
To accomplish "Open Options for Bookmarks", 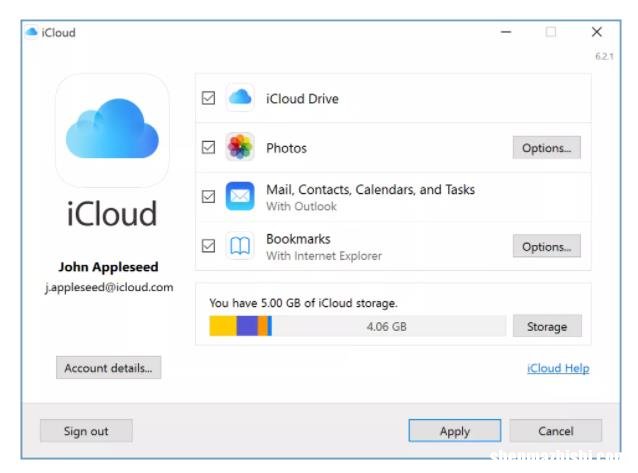I will 546,246.
